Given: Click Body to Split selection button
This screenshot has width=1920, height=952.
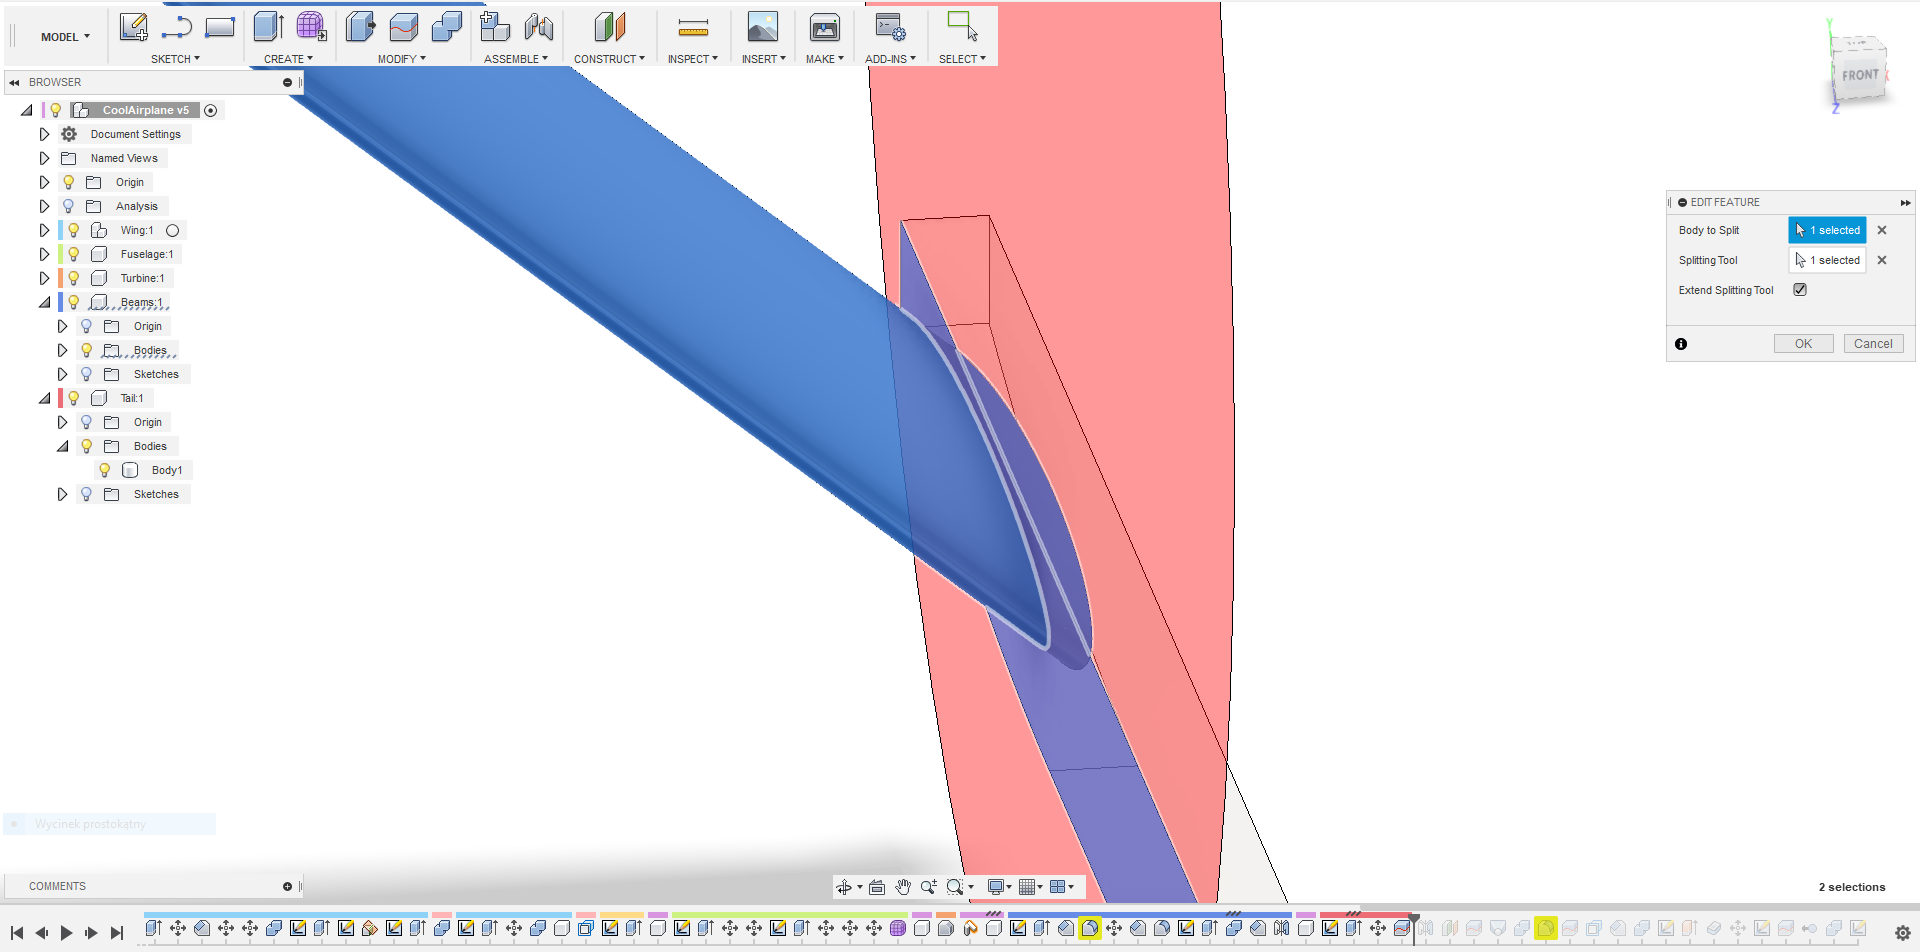Looking at the screenshot, I should click(1827, 230).
